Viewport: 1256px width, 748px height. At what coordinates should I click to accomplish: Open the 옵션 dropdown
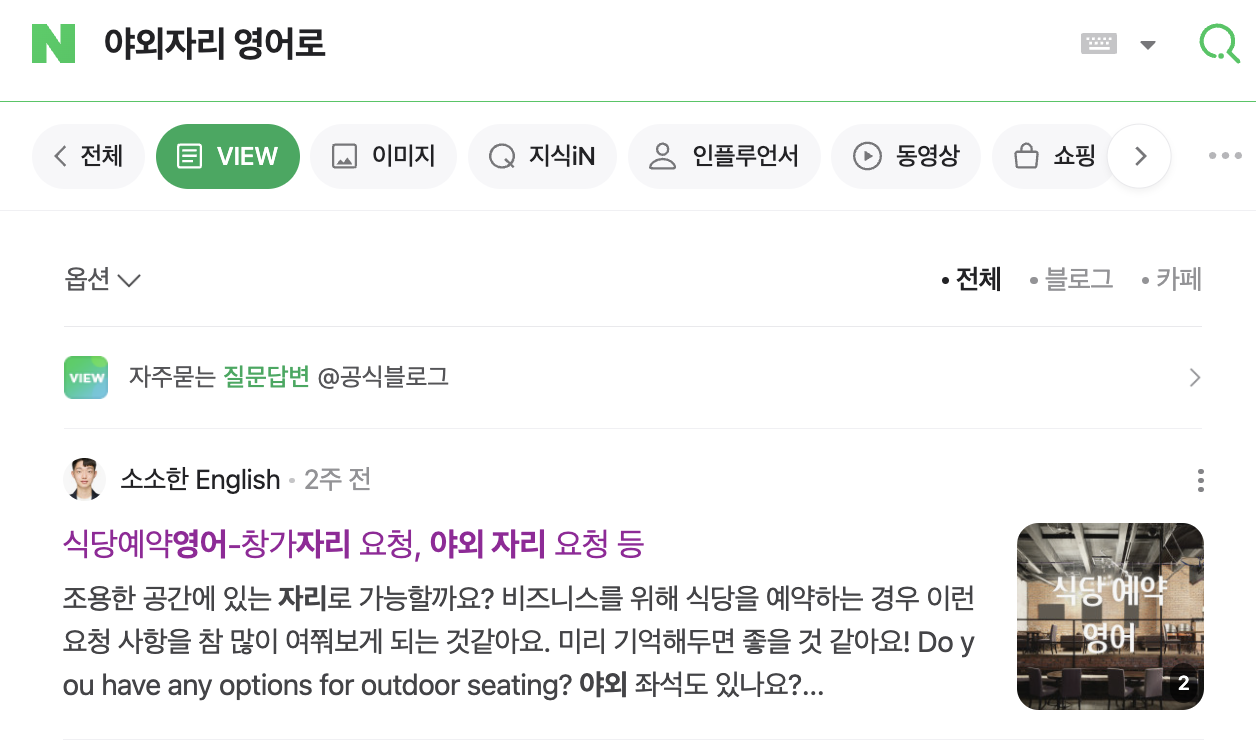pyautogui.click(x=101, y=279)
